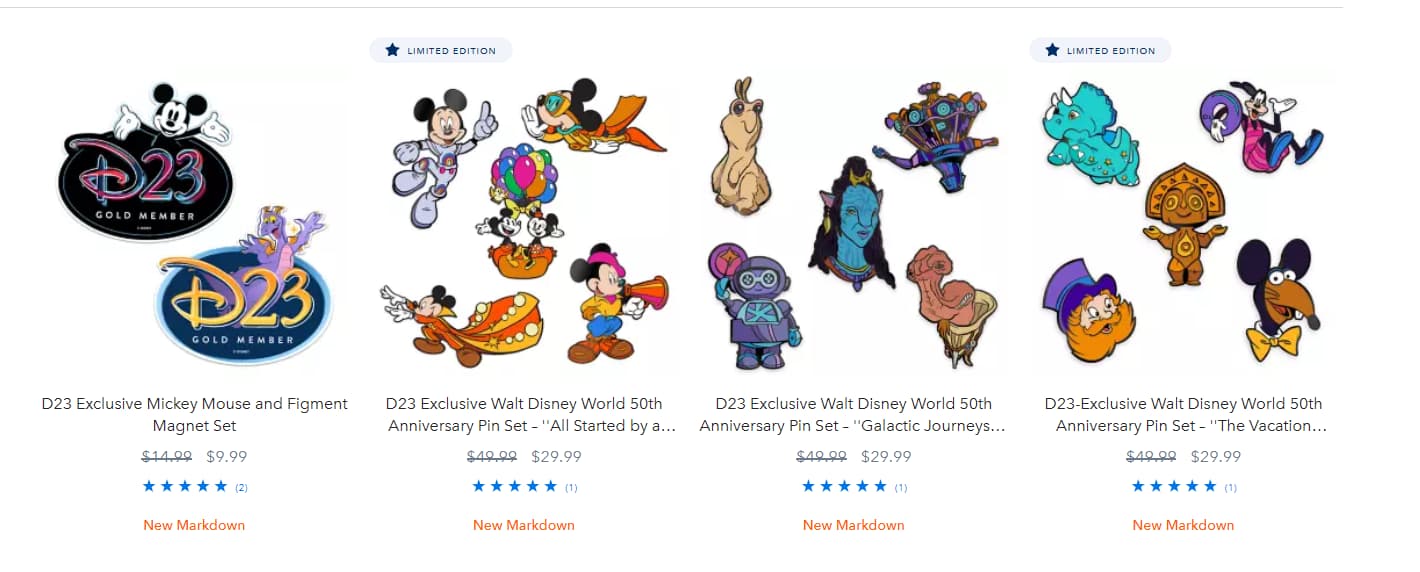Screen dimensions: 1420x572
Task: Click the $29.99 price of 'The Vacation...' set
Action: (1216, 457)
